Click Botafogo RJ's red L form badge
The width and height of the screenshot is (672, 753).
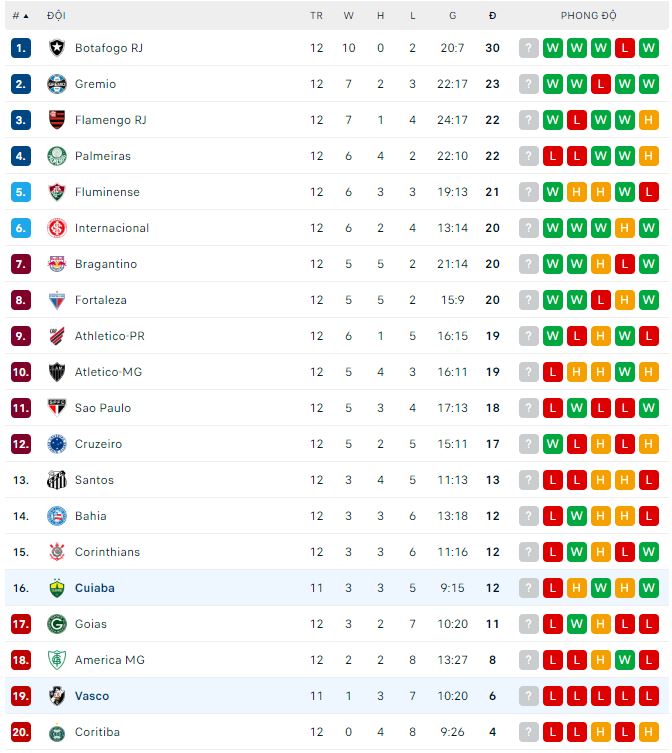625,48
